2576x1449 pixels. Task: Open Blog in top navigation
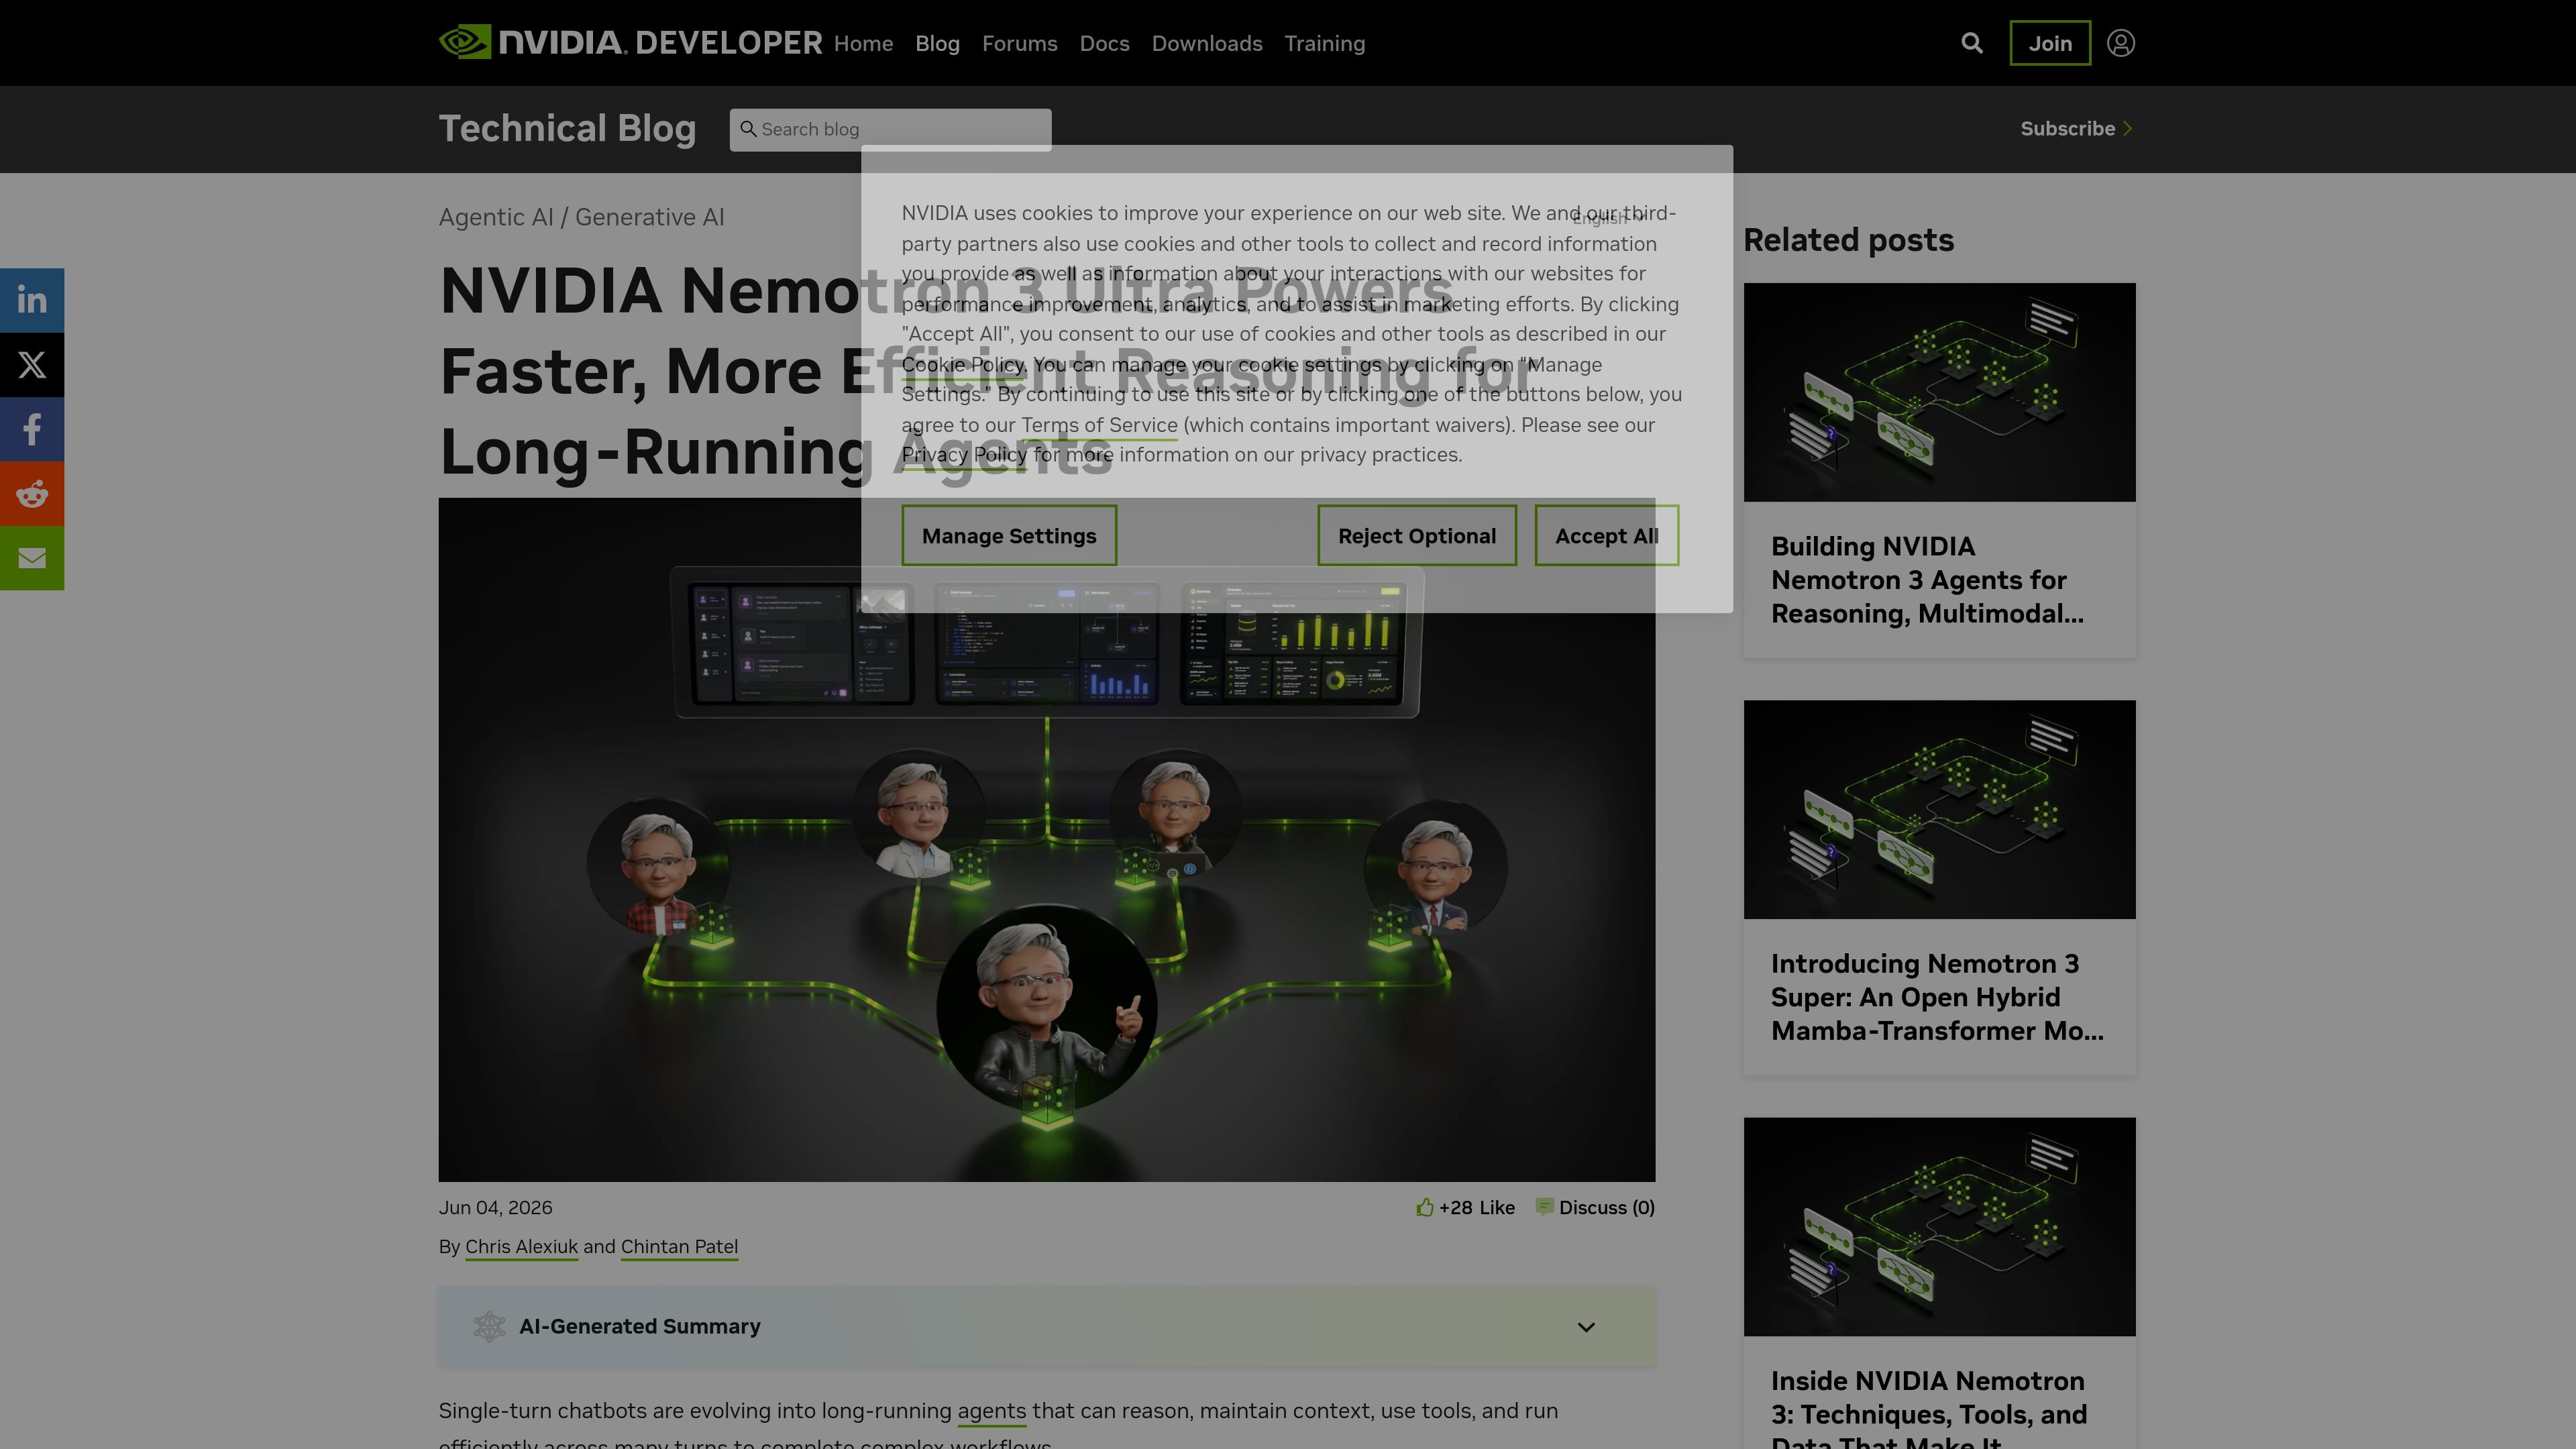click(x=937, y=43)
